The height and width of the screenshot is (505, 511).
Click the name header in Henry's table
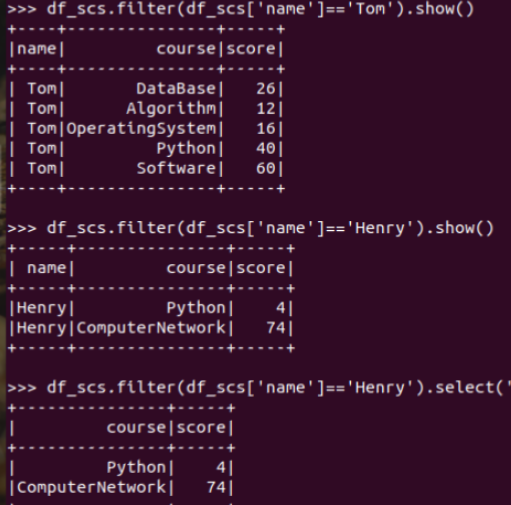46,268
